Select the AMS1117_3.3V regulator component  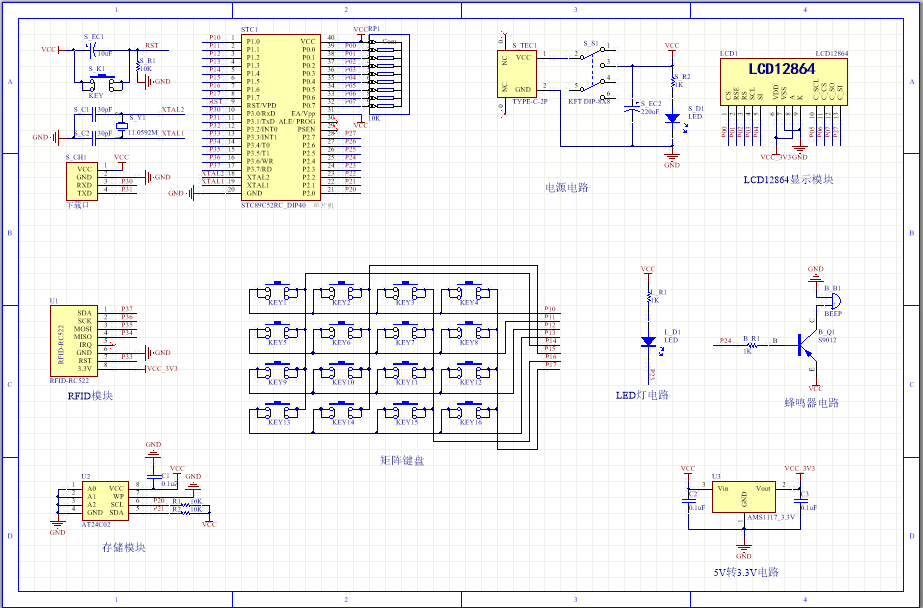tap(743, 498)
